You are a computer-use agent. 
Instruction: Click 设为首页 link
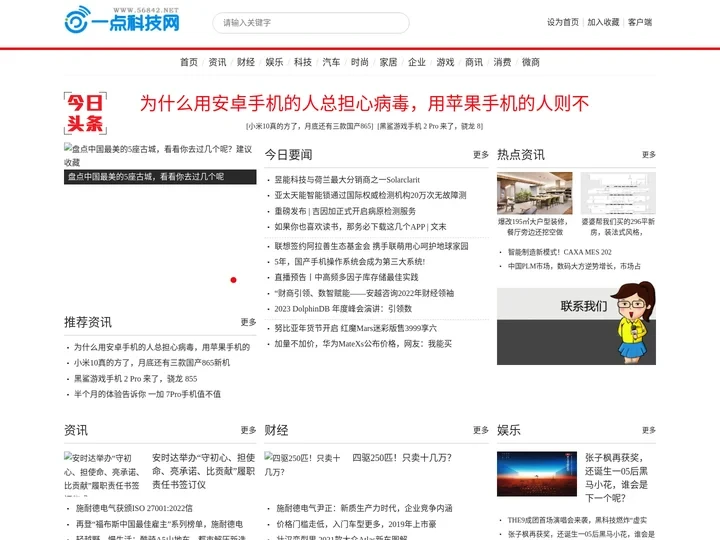click(562, 22)
